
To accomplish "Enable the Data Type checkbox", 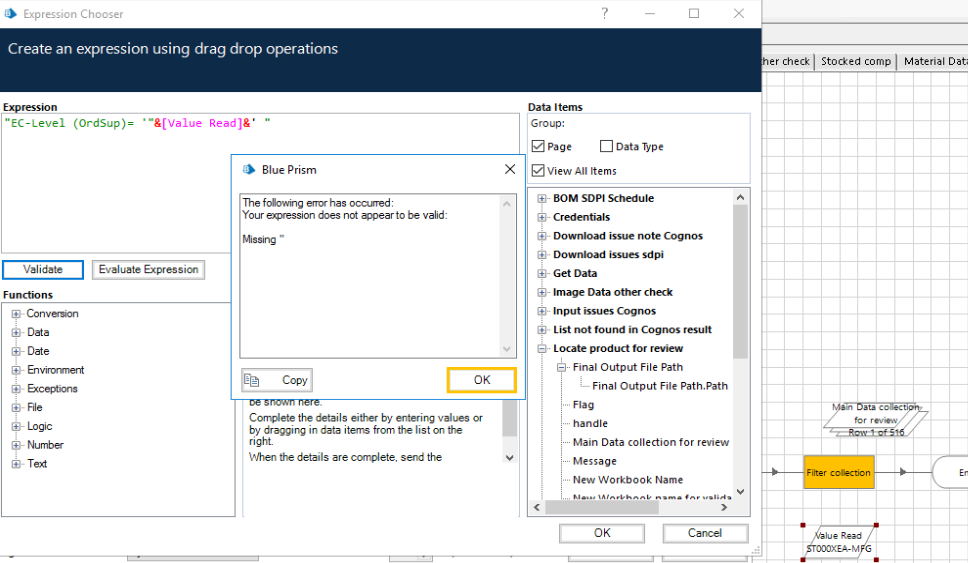I will coord(607,147).
